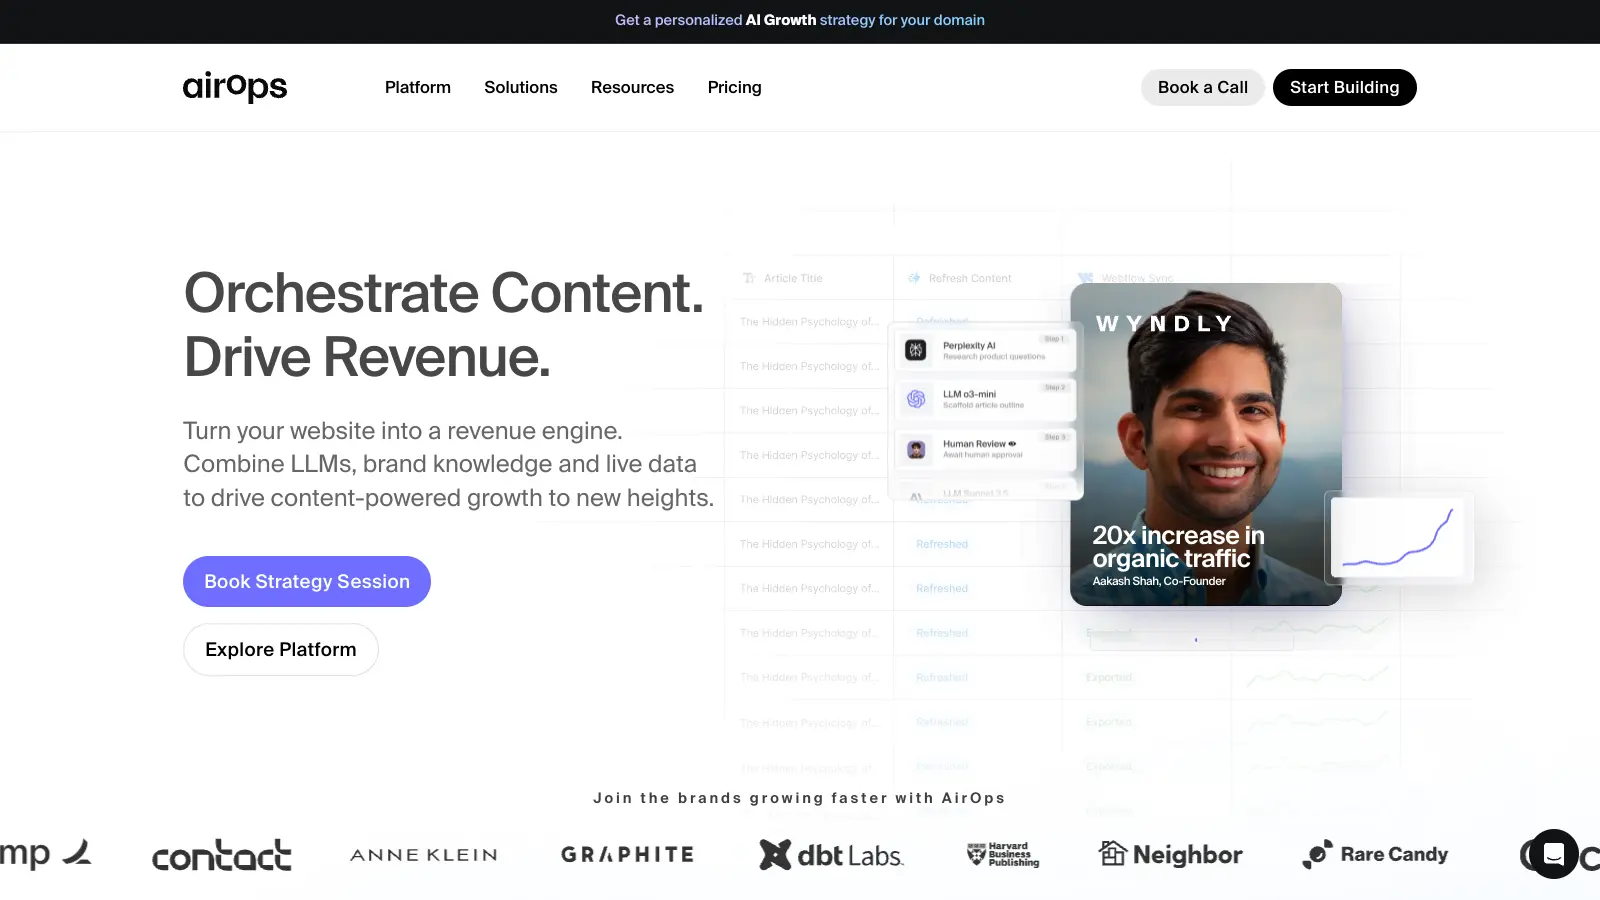
Task: Click the dbt Labs logo
Action: point(831,855)
